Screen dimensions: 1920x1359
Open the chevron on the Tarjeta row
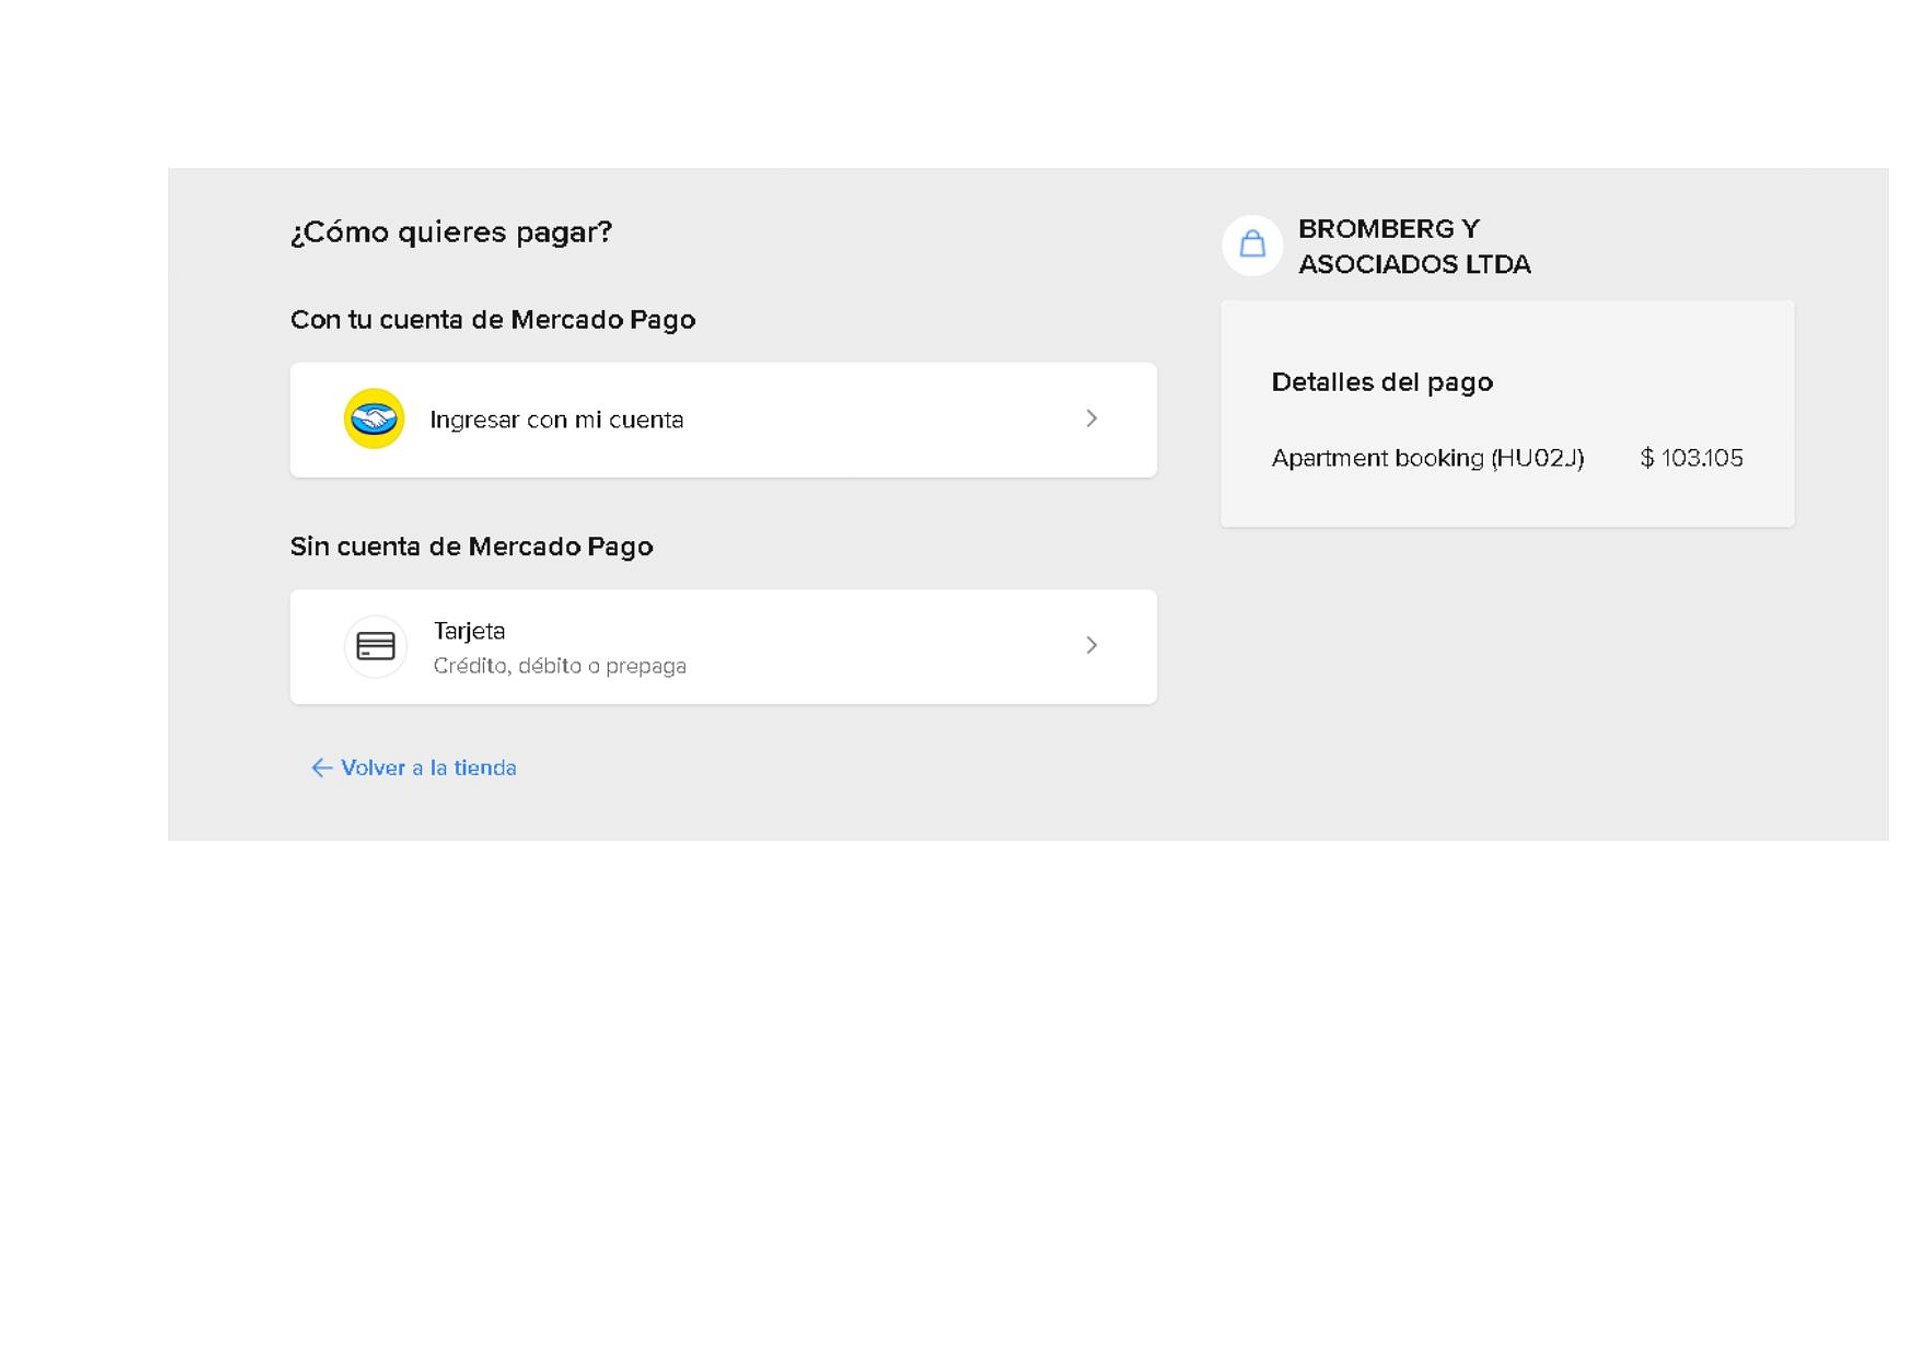1091,646
